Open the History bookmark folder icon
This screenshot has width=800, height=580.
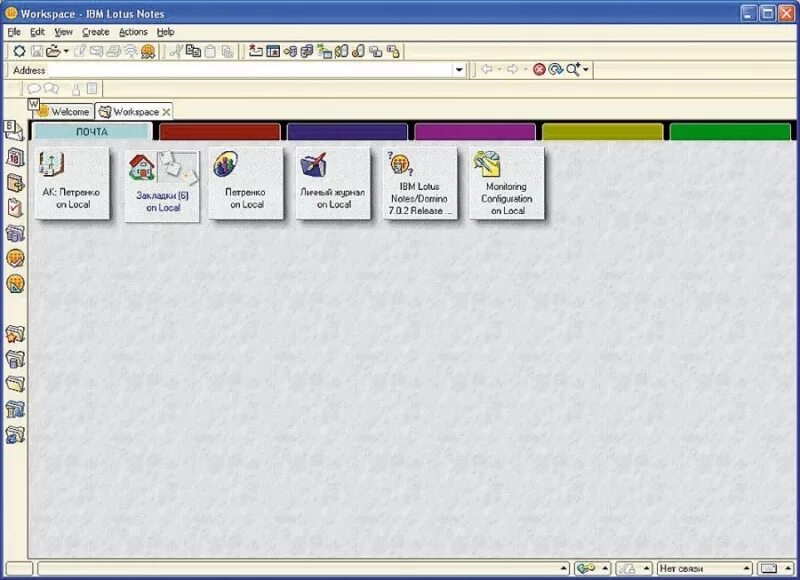15,410
